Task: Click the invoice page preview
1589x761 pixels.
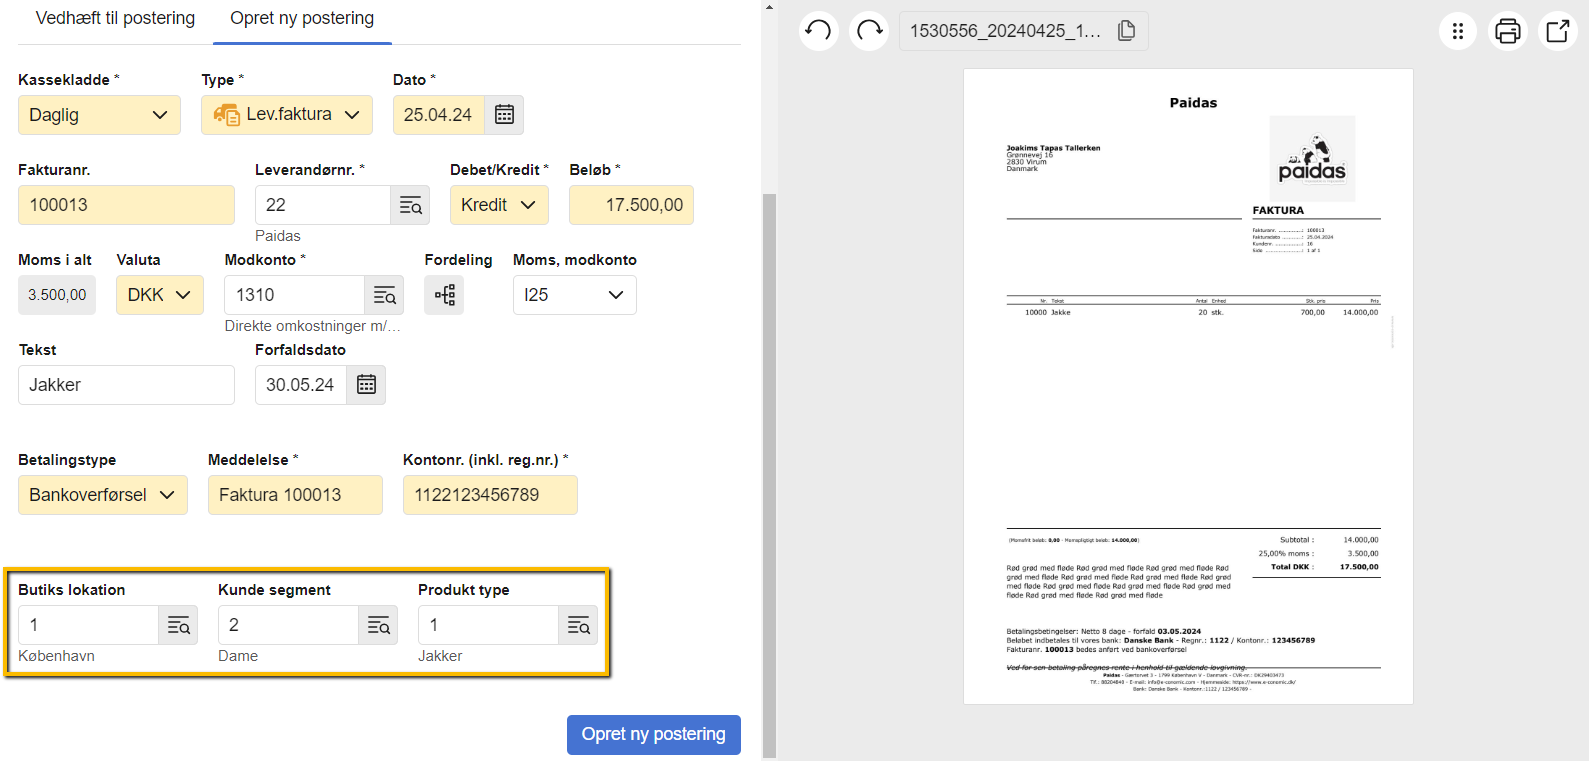Action: click(1187, 386)
